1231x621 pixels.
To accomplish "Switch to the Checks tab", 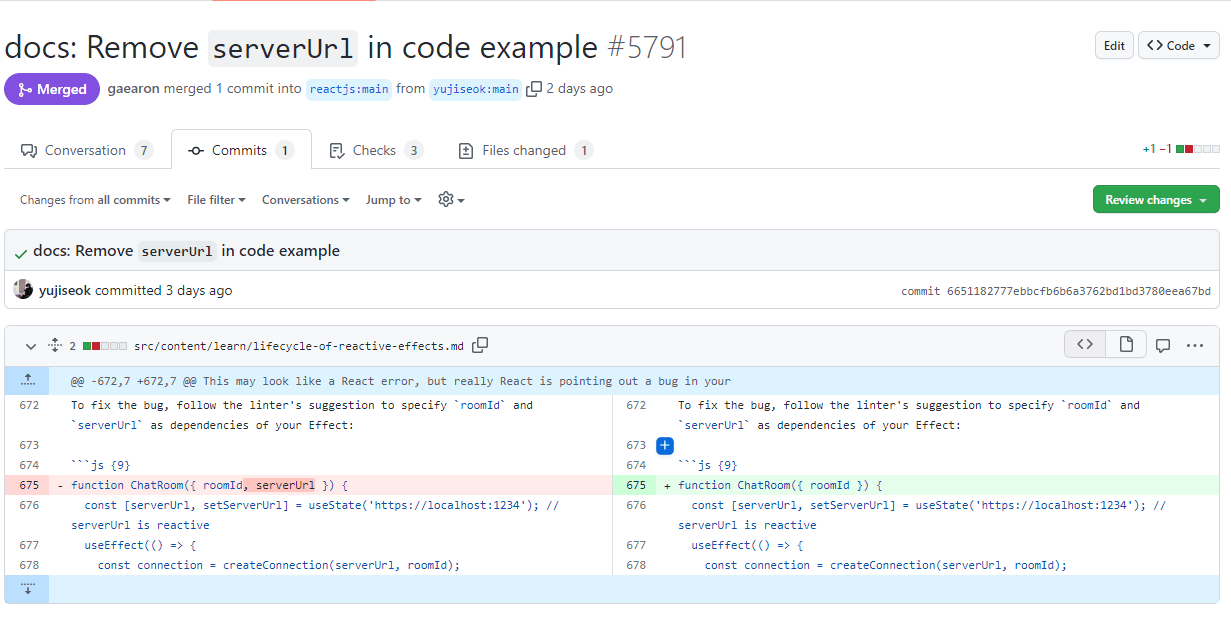I will click(x=375, y=150).
